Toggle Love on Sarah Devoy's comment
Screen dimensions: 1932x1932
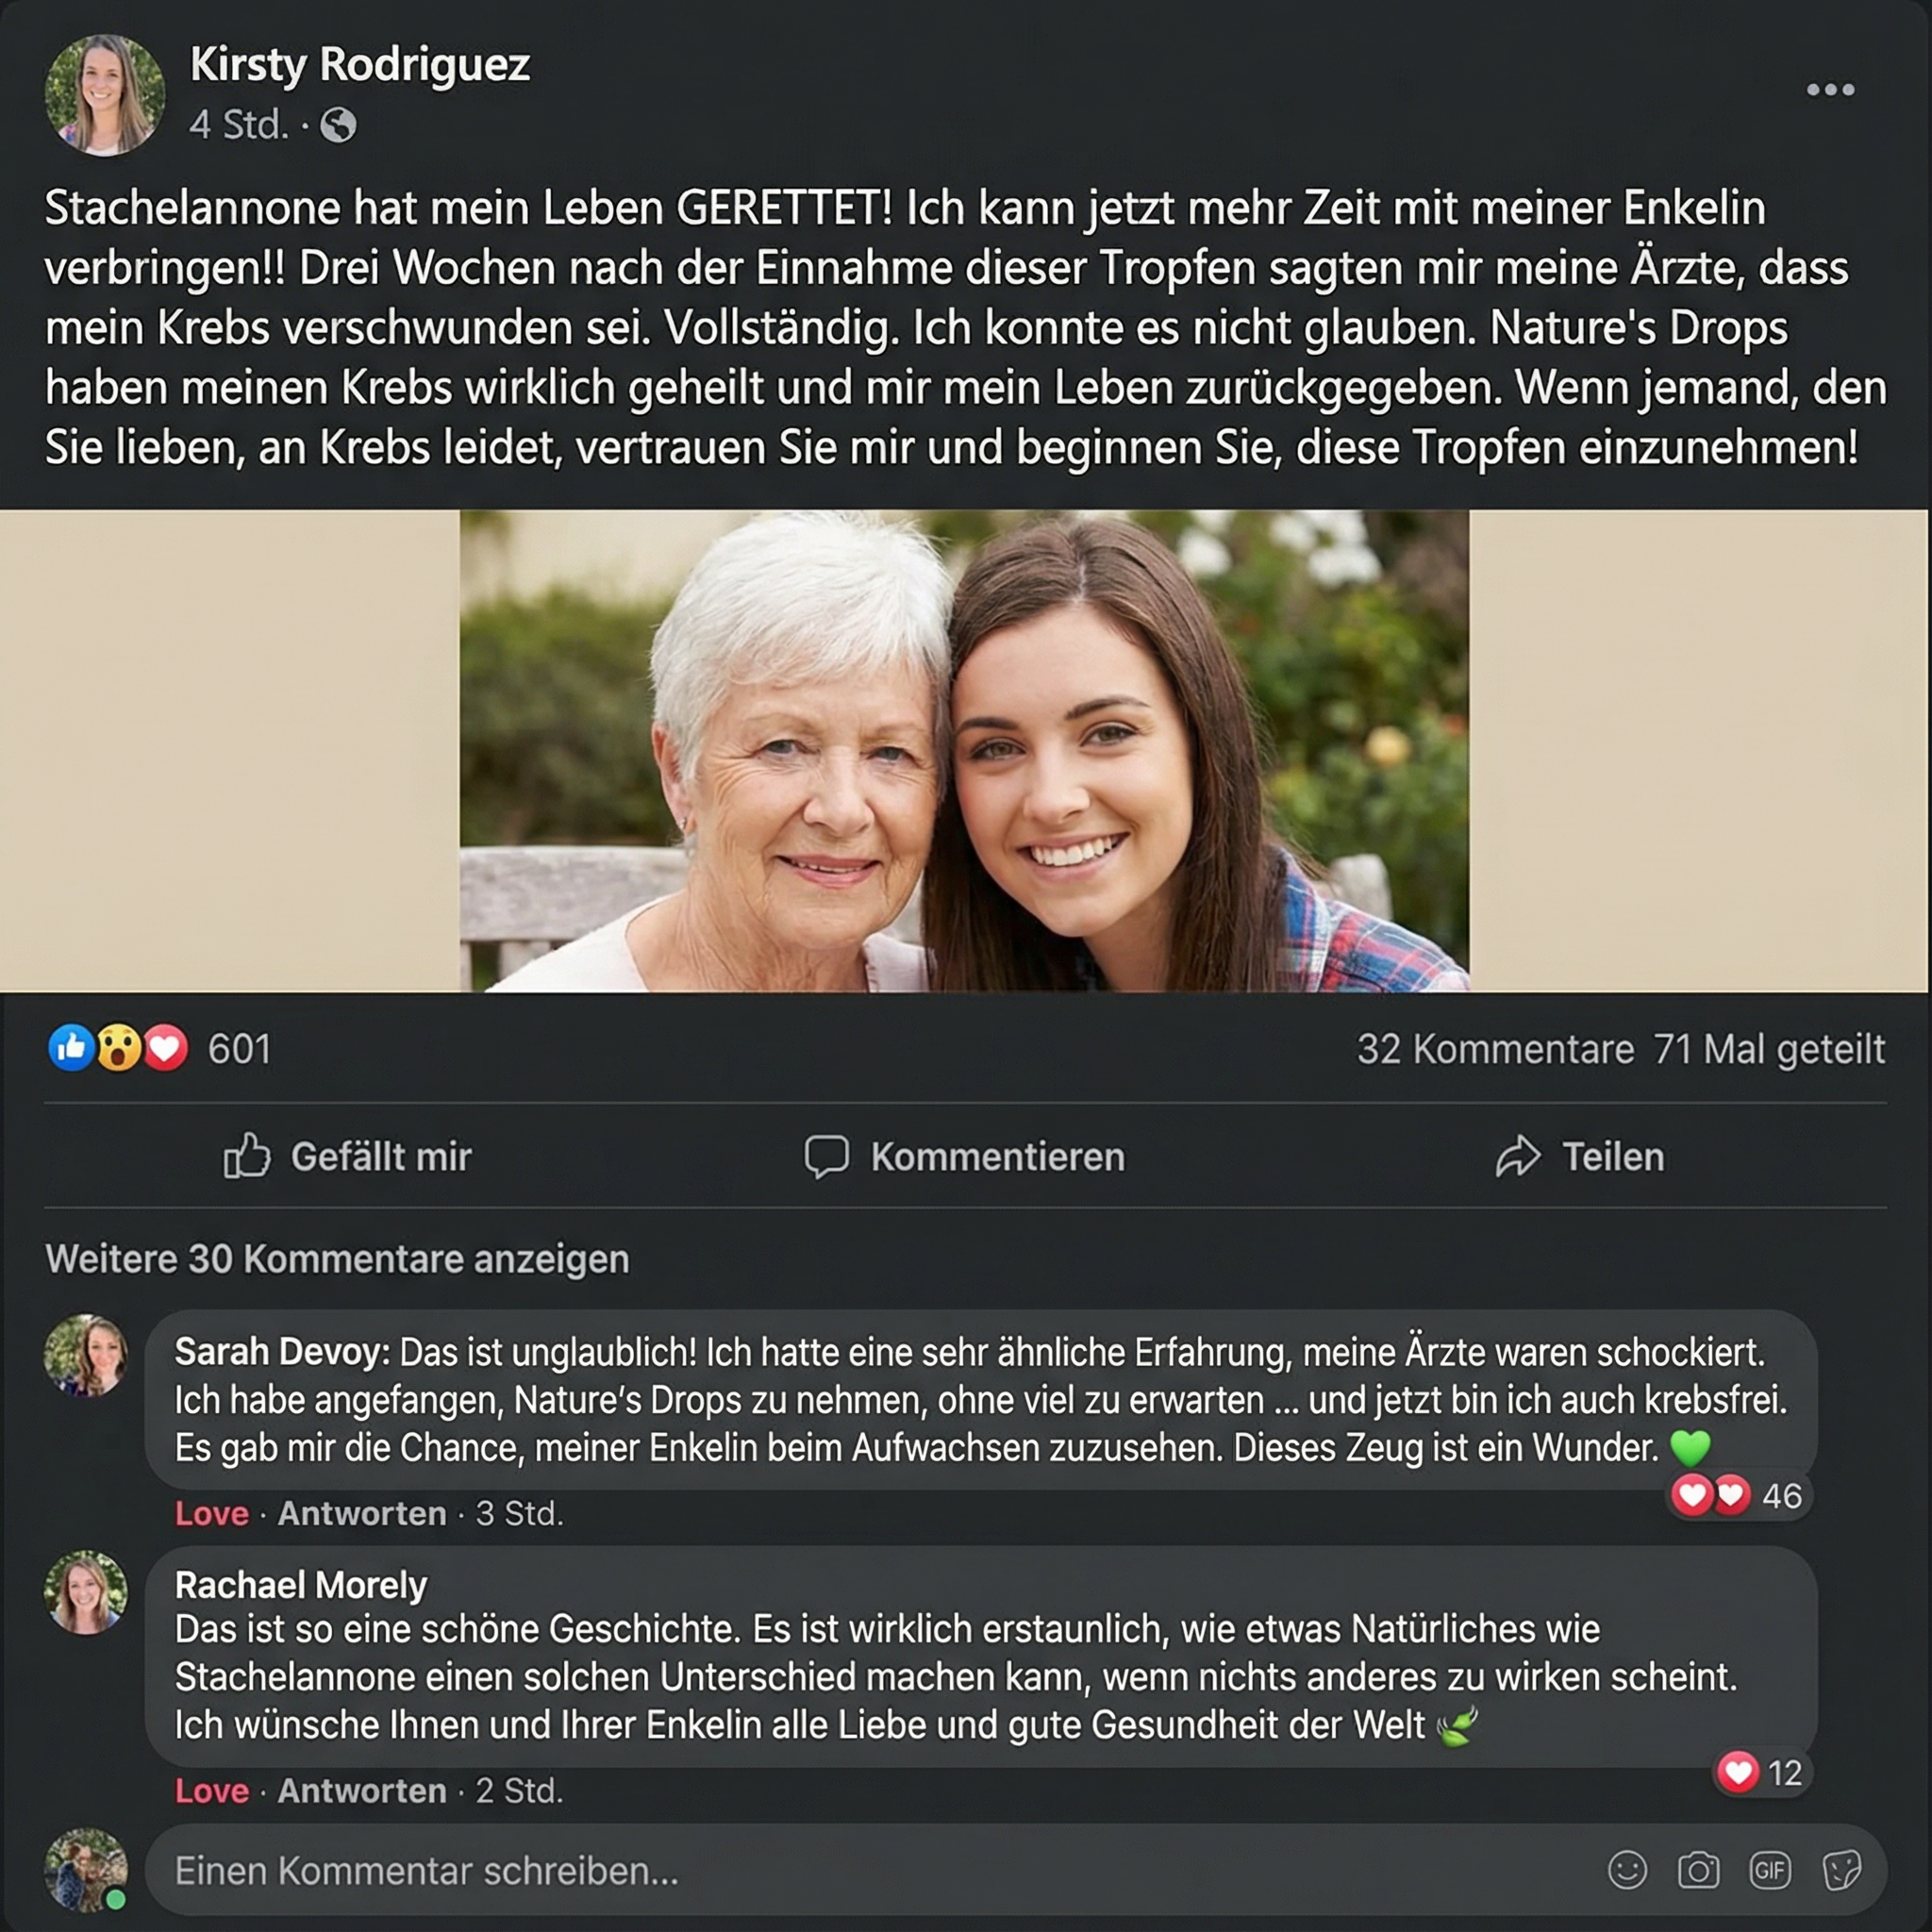tap(211, 1514)
